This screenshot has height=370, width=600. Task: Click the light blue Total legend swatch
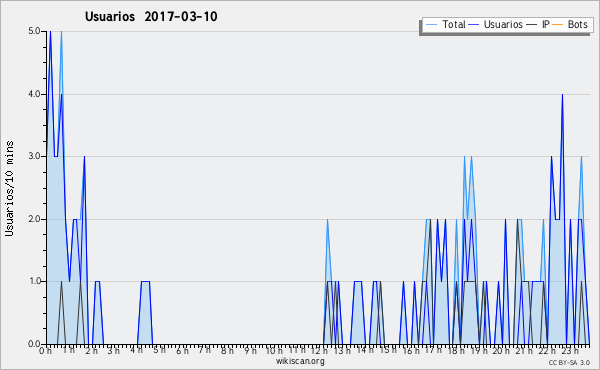pyautogui.click(x=431, y=25)
